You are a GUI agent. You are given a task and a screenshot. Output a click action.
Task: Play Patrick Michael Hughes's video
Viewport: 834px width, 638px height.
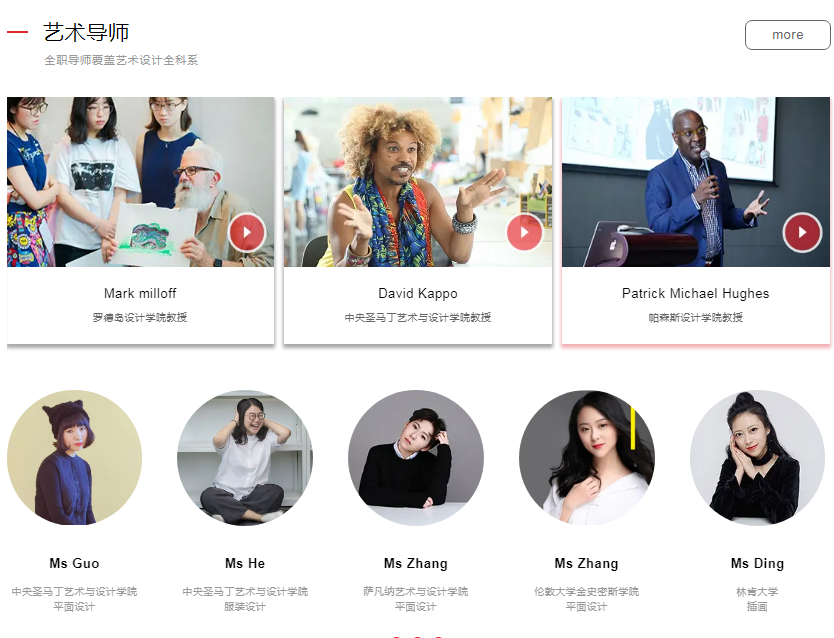[x=802, y=232]
